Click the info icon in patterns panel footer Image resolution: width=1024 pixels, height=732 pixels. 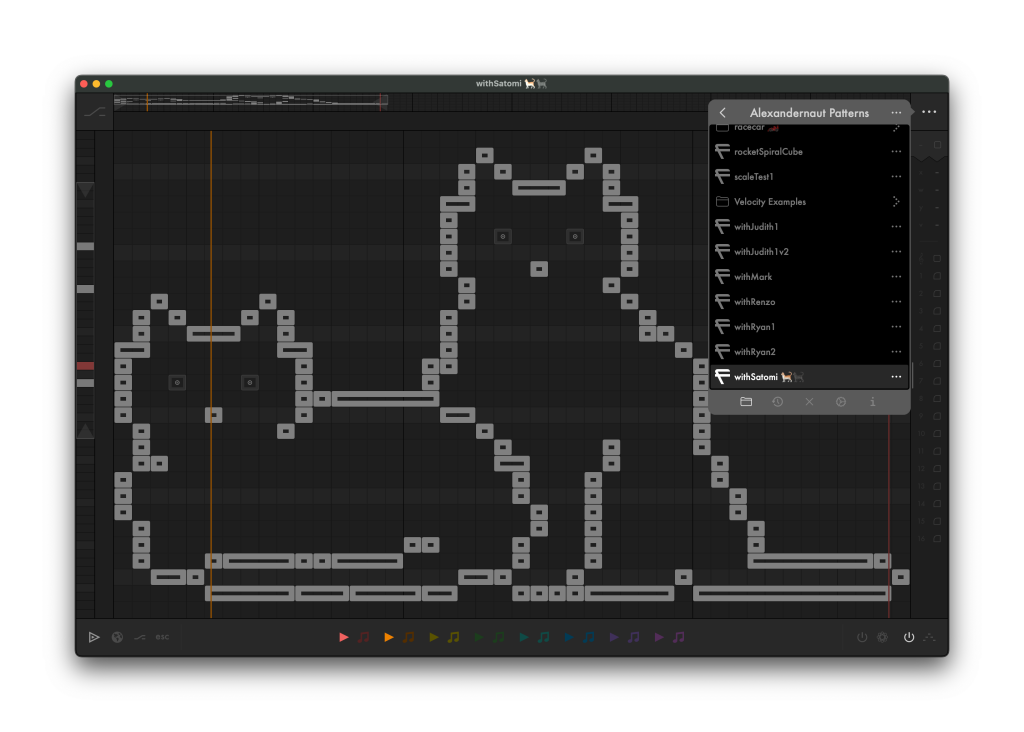pos(872,402)
